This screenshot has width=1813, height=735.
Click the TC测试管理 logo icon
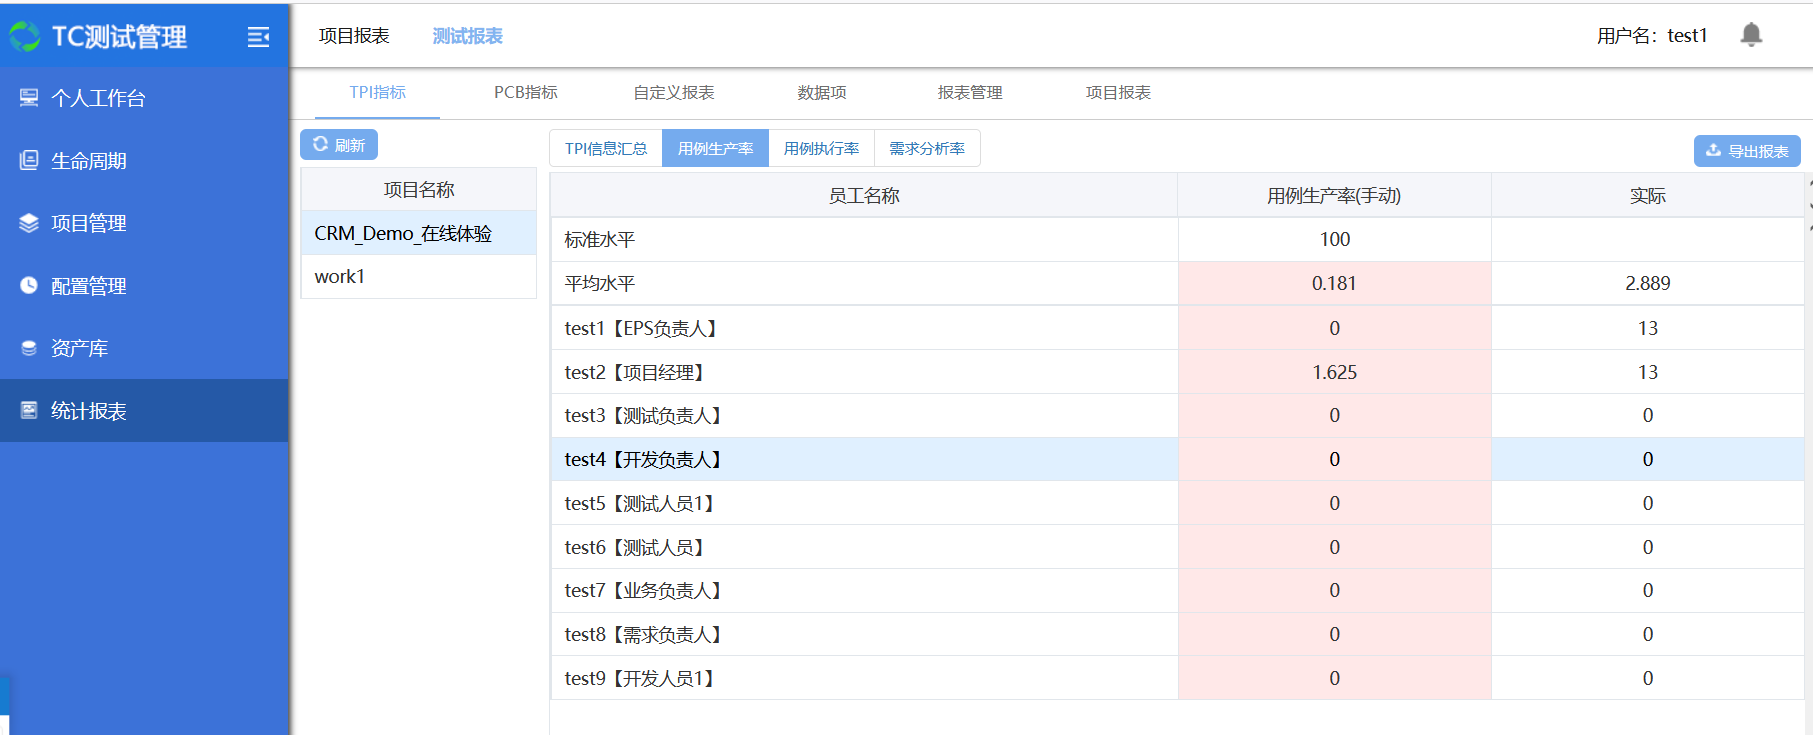click(25, 37)
